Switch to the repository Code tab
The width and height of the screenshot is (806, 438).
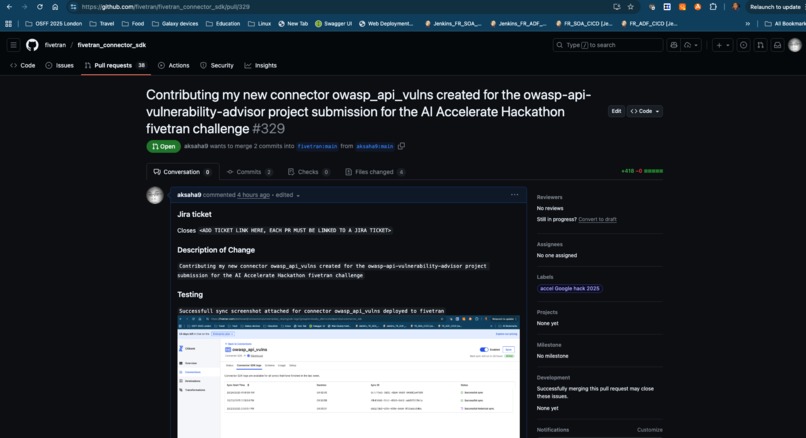[x=23, y=65]
